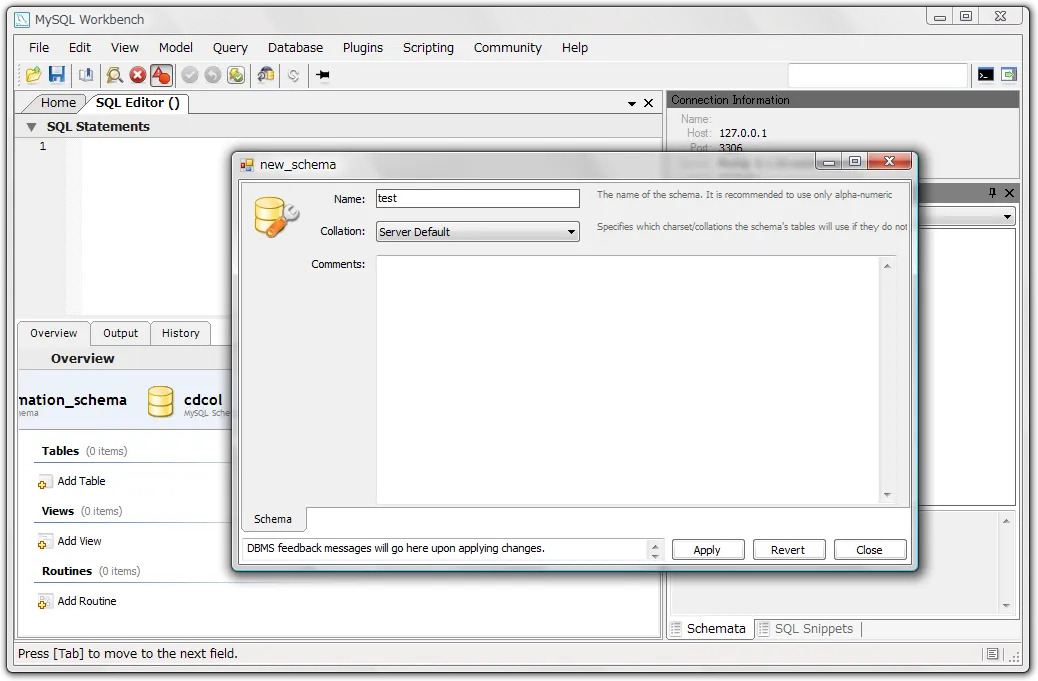The height and width of the screenshot is (681, 1038).
Task: Click the Apply button
Action: (707, 550)
